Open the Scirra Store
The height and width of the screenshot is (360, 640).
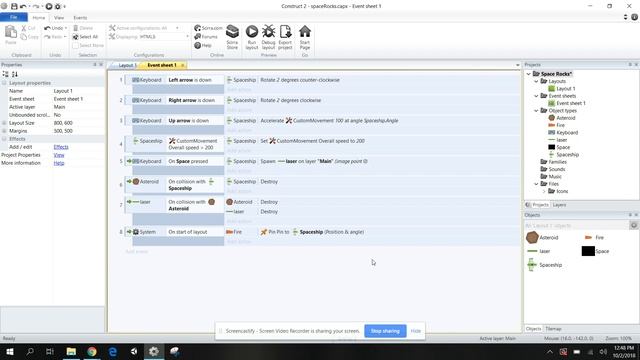pos(232,37)
